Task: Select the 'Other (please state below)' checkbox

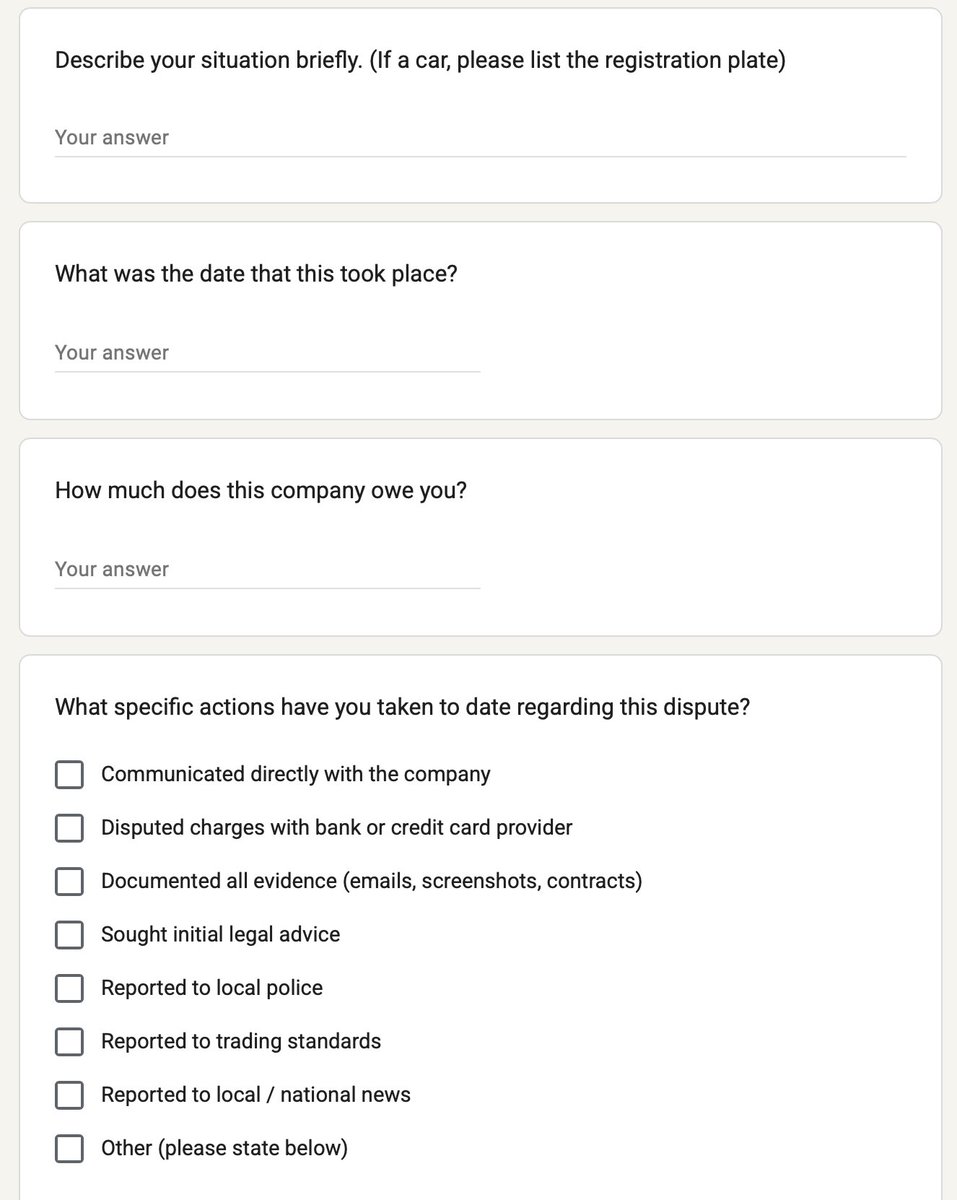Action: pyautogui.click(x=69, y=1148)
